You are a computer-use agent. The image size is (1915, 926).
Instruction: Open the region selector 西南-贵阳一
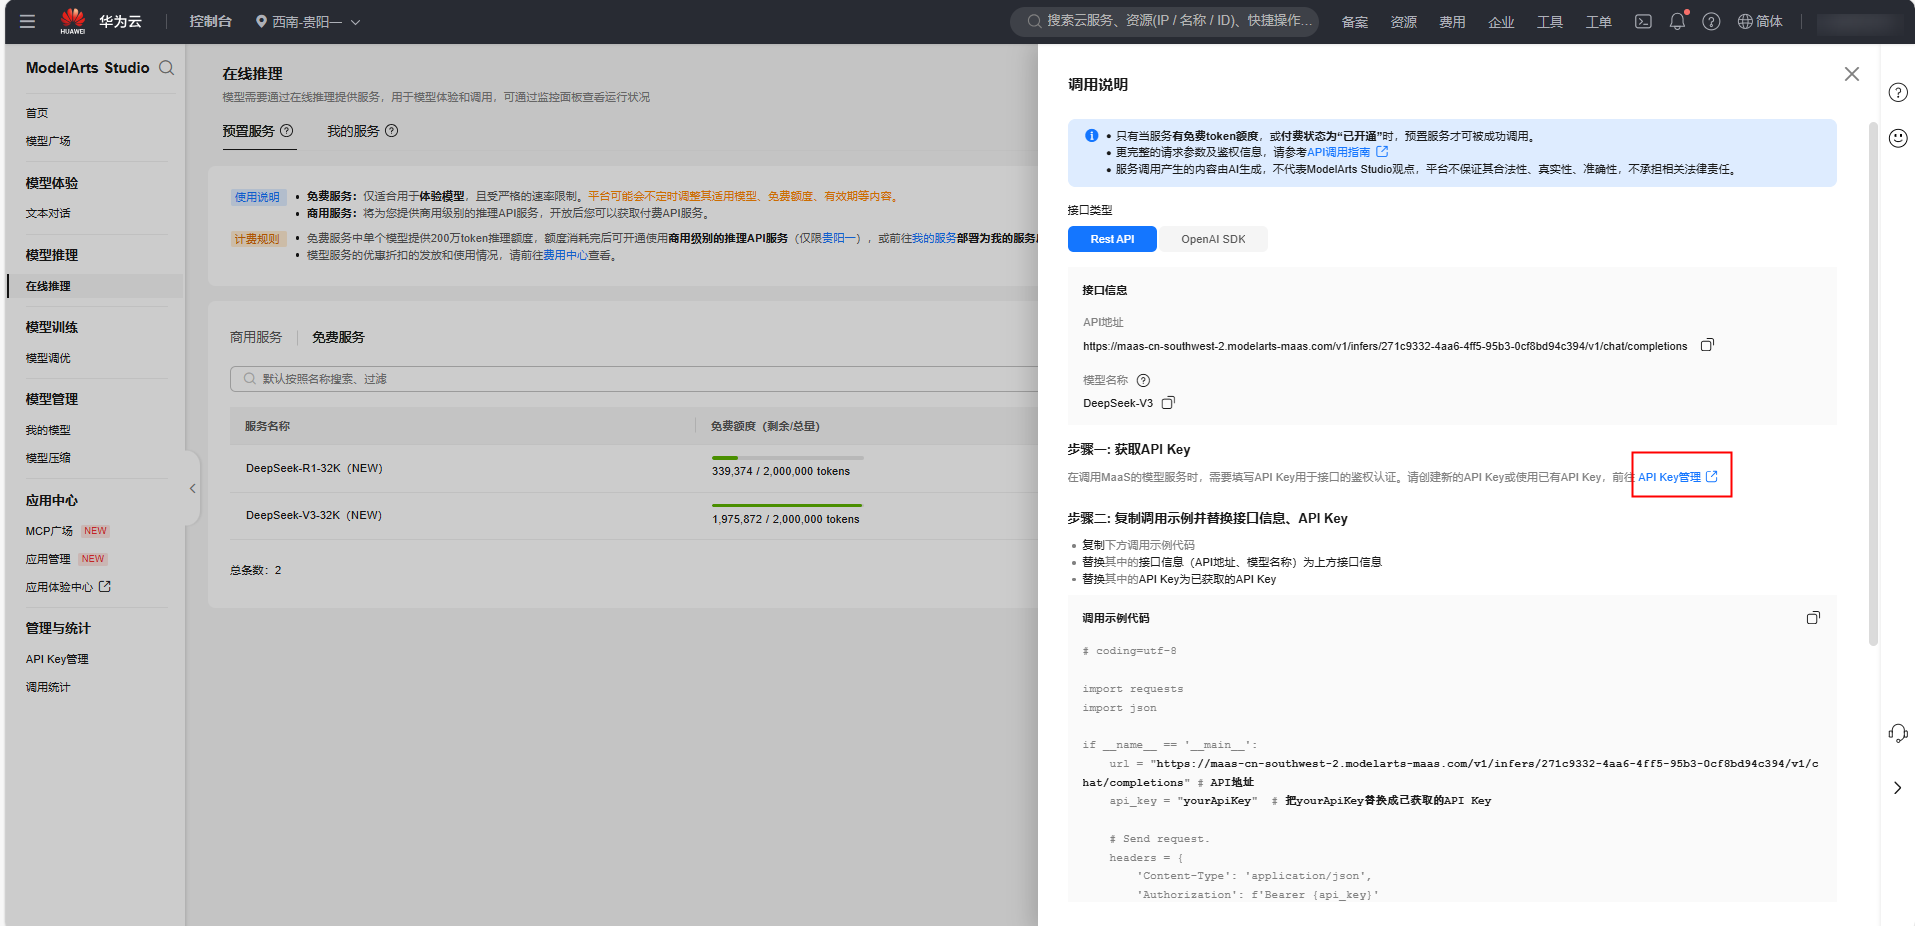308,21
